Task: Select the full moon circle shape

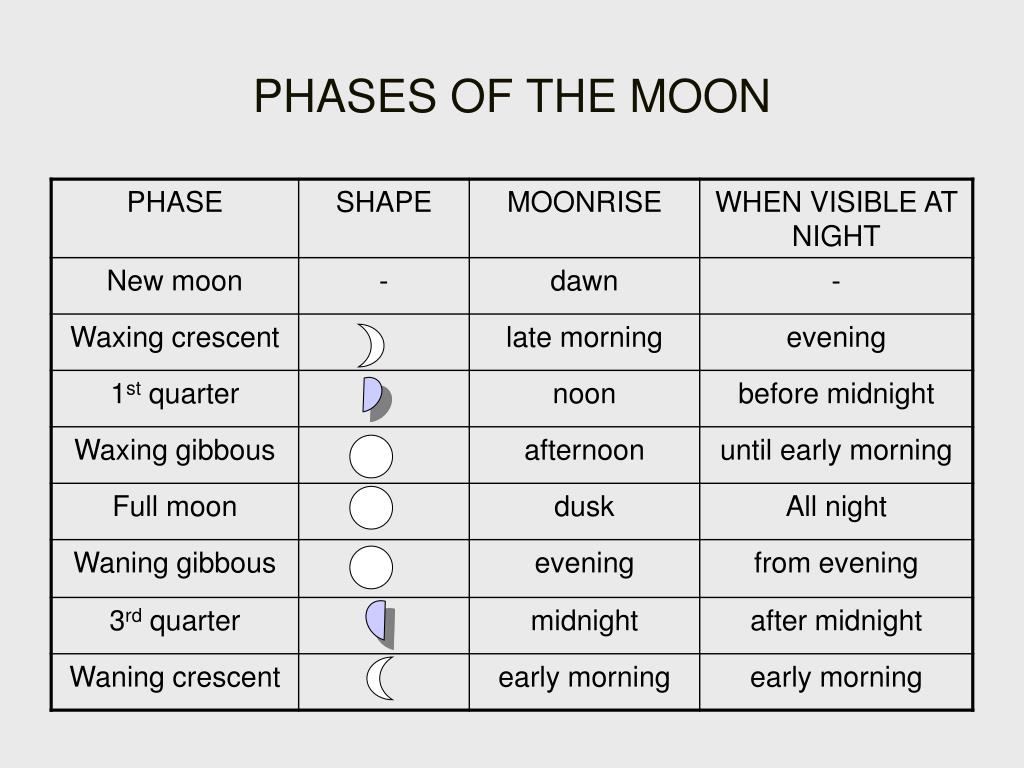Action: tap(371, 507)
